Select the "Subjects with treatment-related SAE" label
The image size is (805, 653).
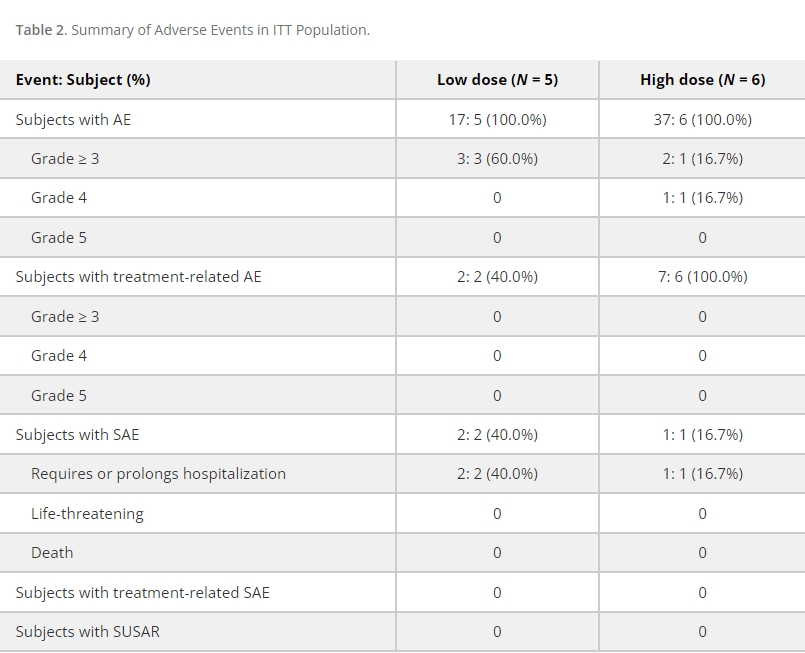pos(142,593)
